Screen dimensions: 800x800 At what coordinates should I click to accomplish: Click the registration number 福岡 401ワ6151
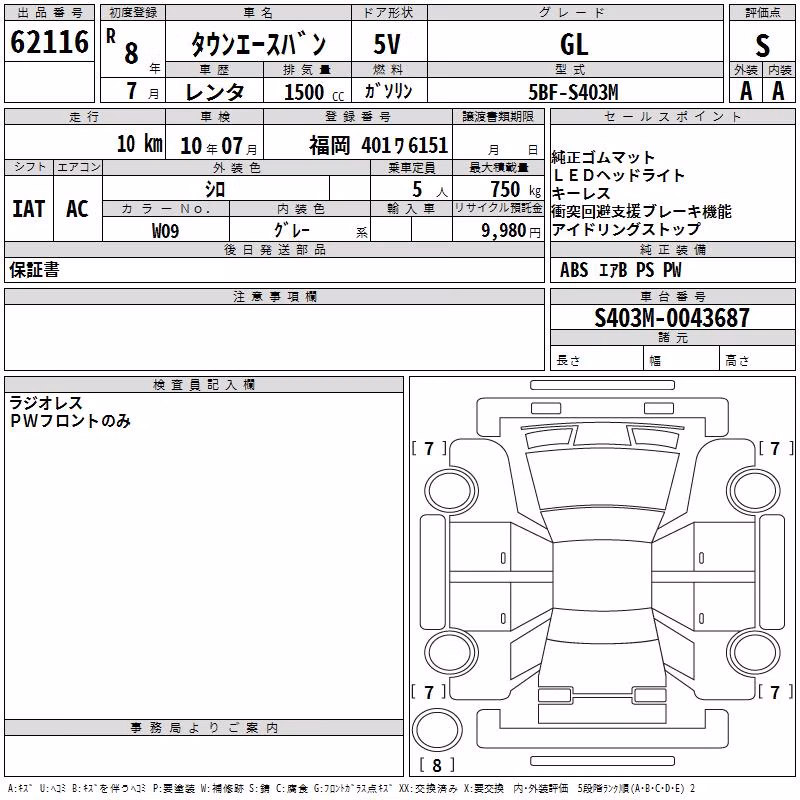pos(379,146)
